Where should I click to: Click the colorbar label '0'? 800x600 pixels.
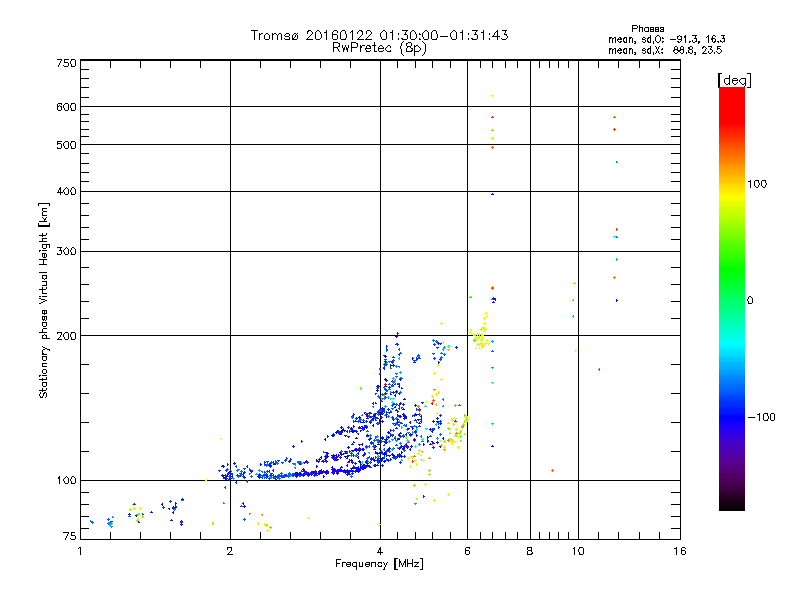[x=750, y=301]
